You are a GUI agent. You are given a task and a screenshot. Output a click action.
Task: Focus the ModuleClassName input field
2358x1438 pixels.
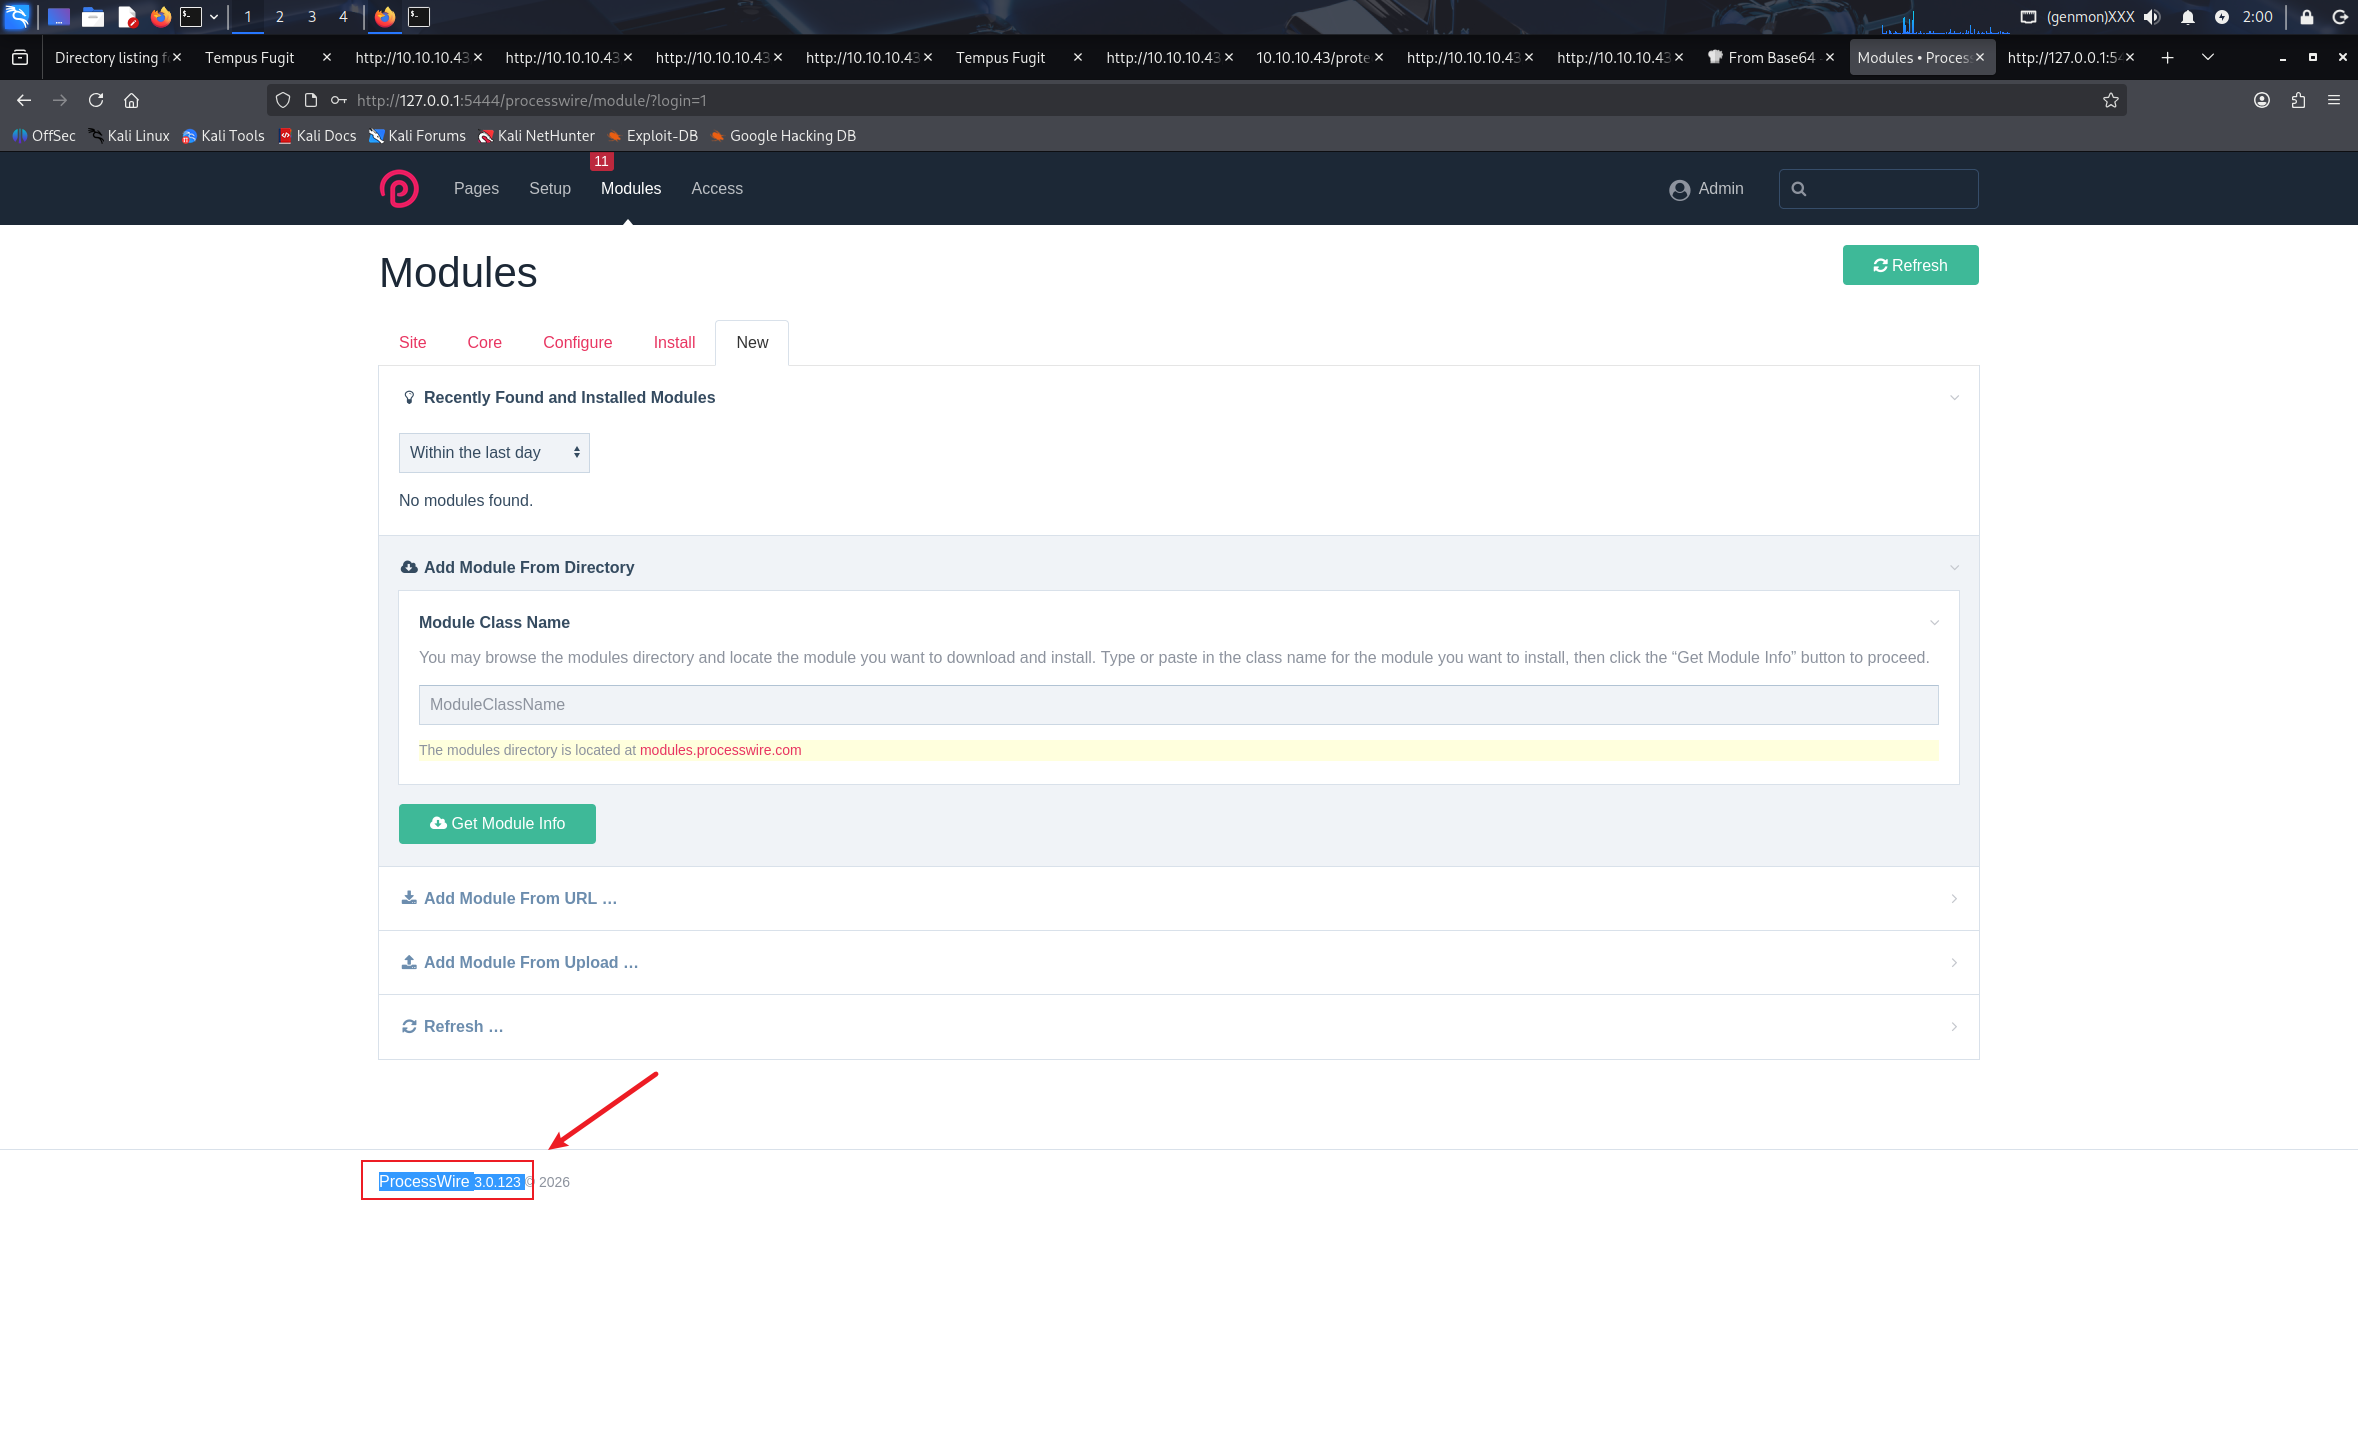click(x=1177, y=705)
